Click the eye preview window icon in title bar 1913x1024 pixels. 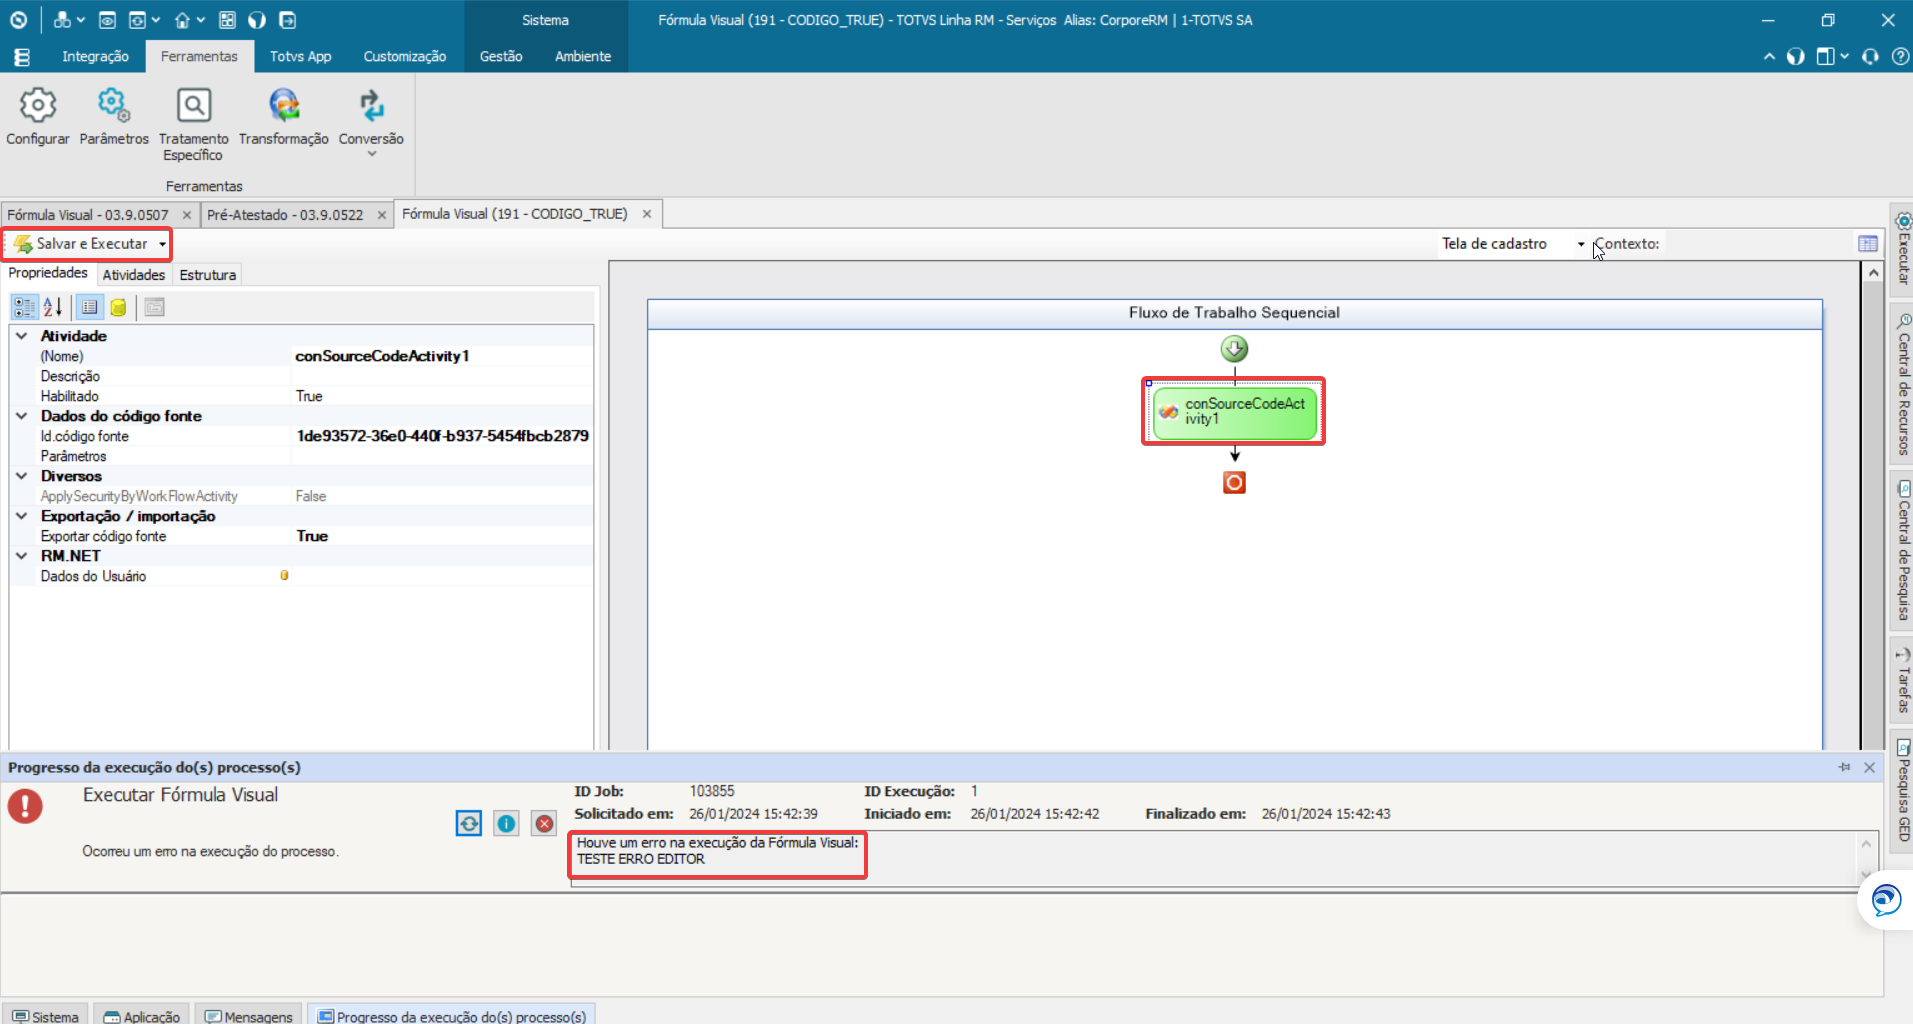[x=107, y=20]
